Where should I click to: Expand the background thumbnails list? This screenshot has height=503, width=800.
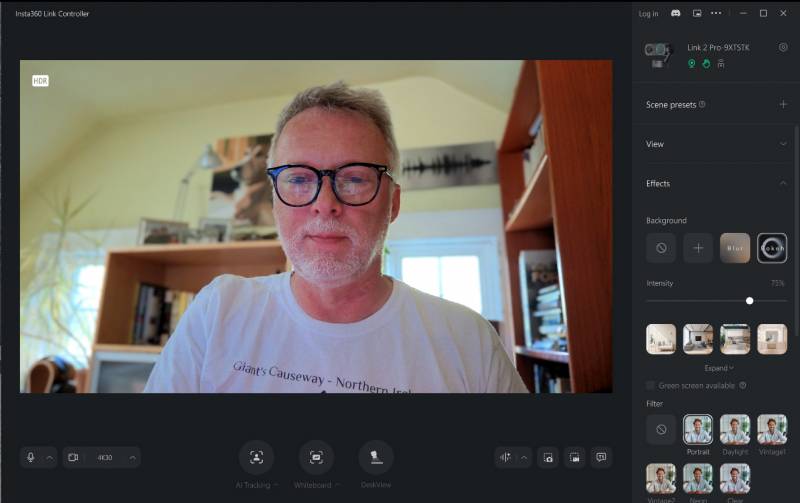pos(719,368)
